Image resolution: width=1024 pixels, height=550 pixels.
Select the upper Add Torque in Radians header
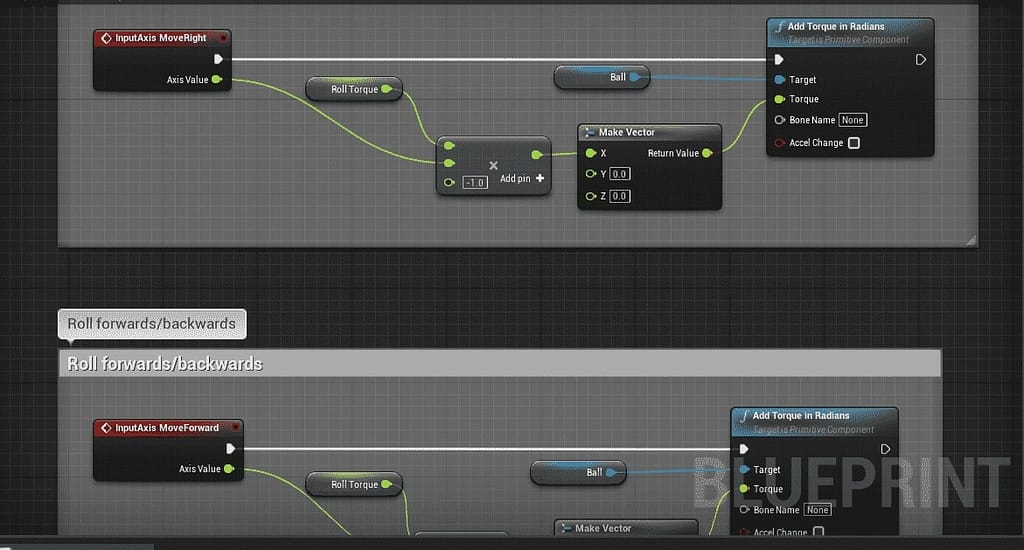pyautogui.click(x=850, y=32)
